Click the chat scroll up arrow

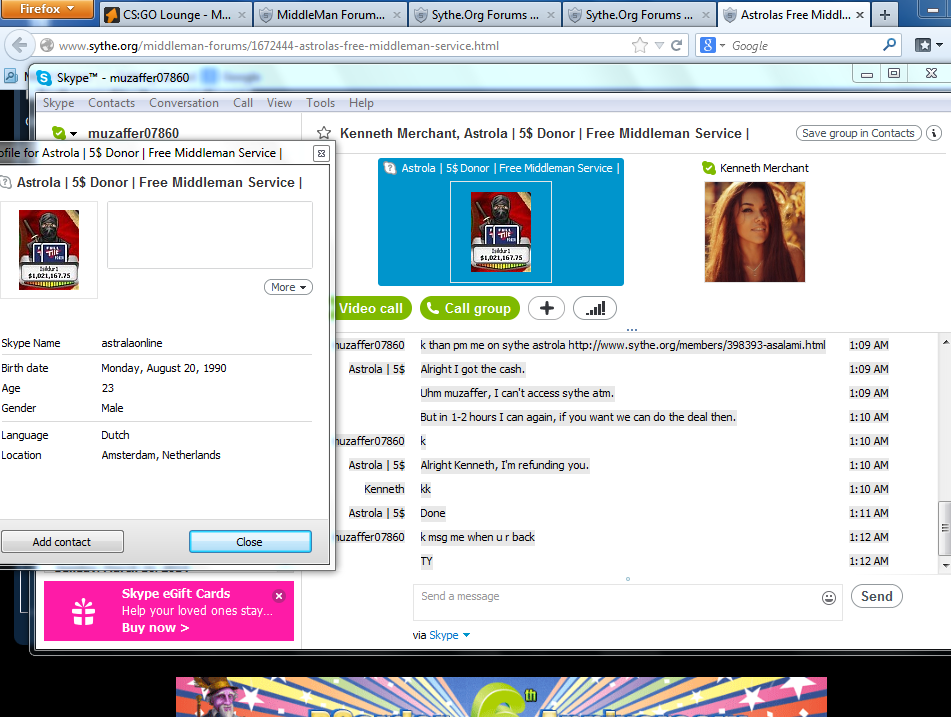[945, 342]
